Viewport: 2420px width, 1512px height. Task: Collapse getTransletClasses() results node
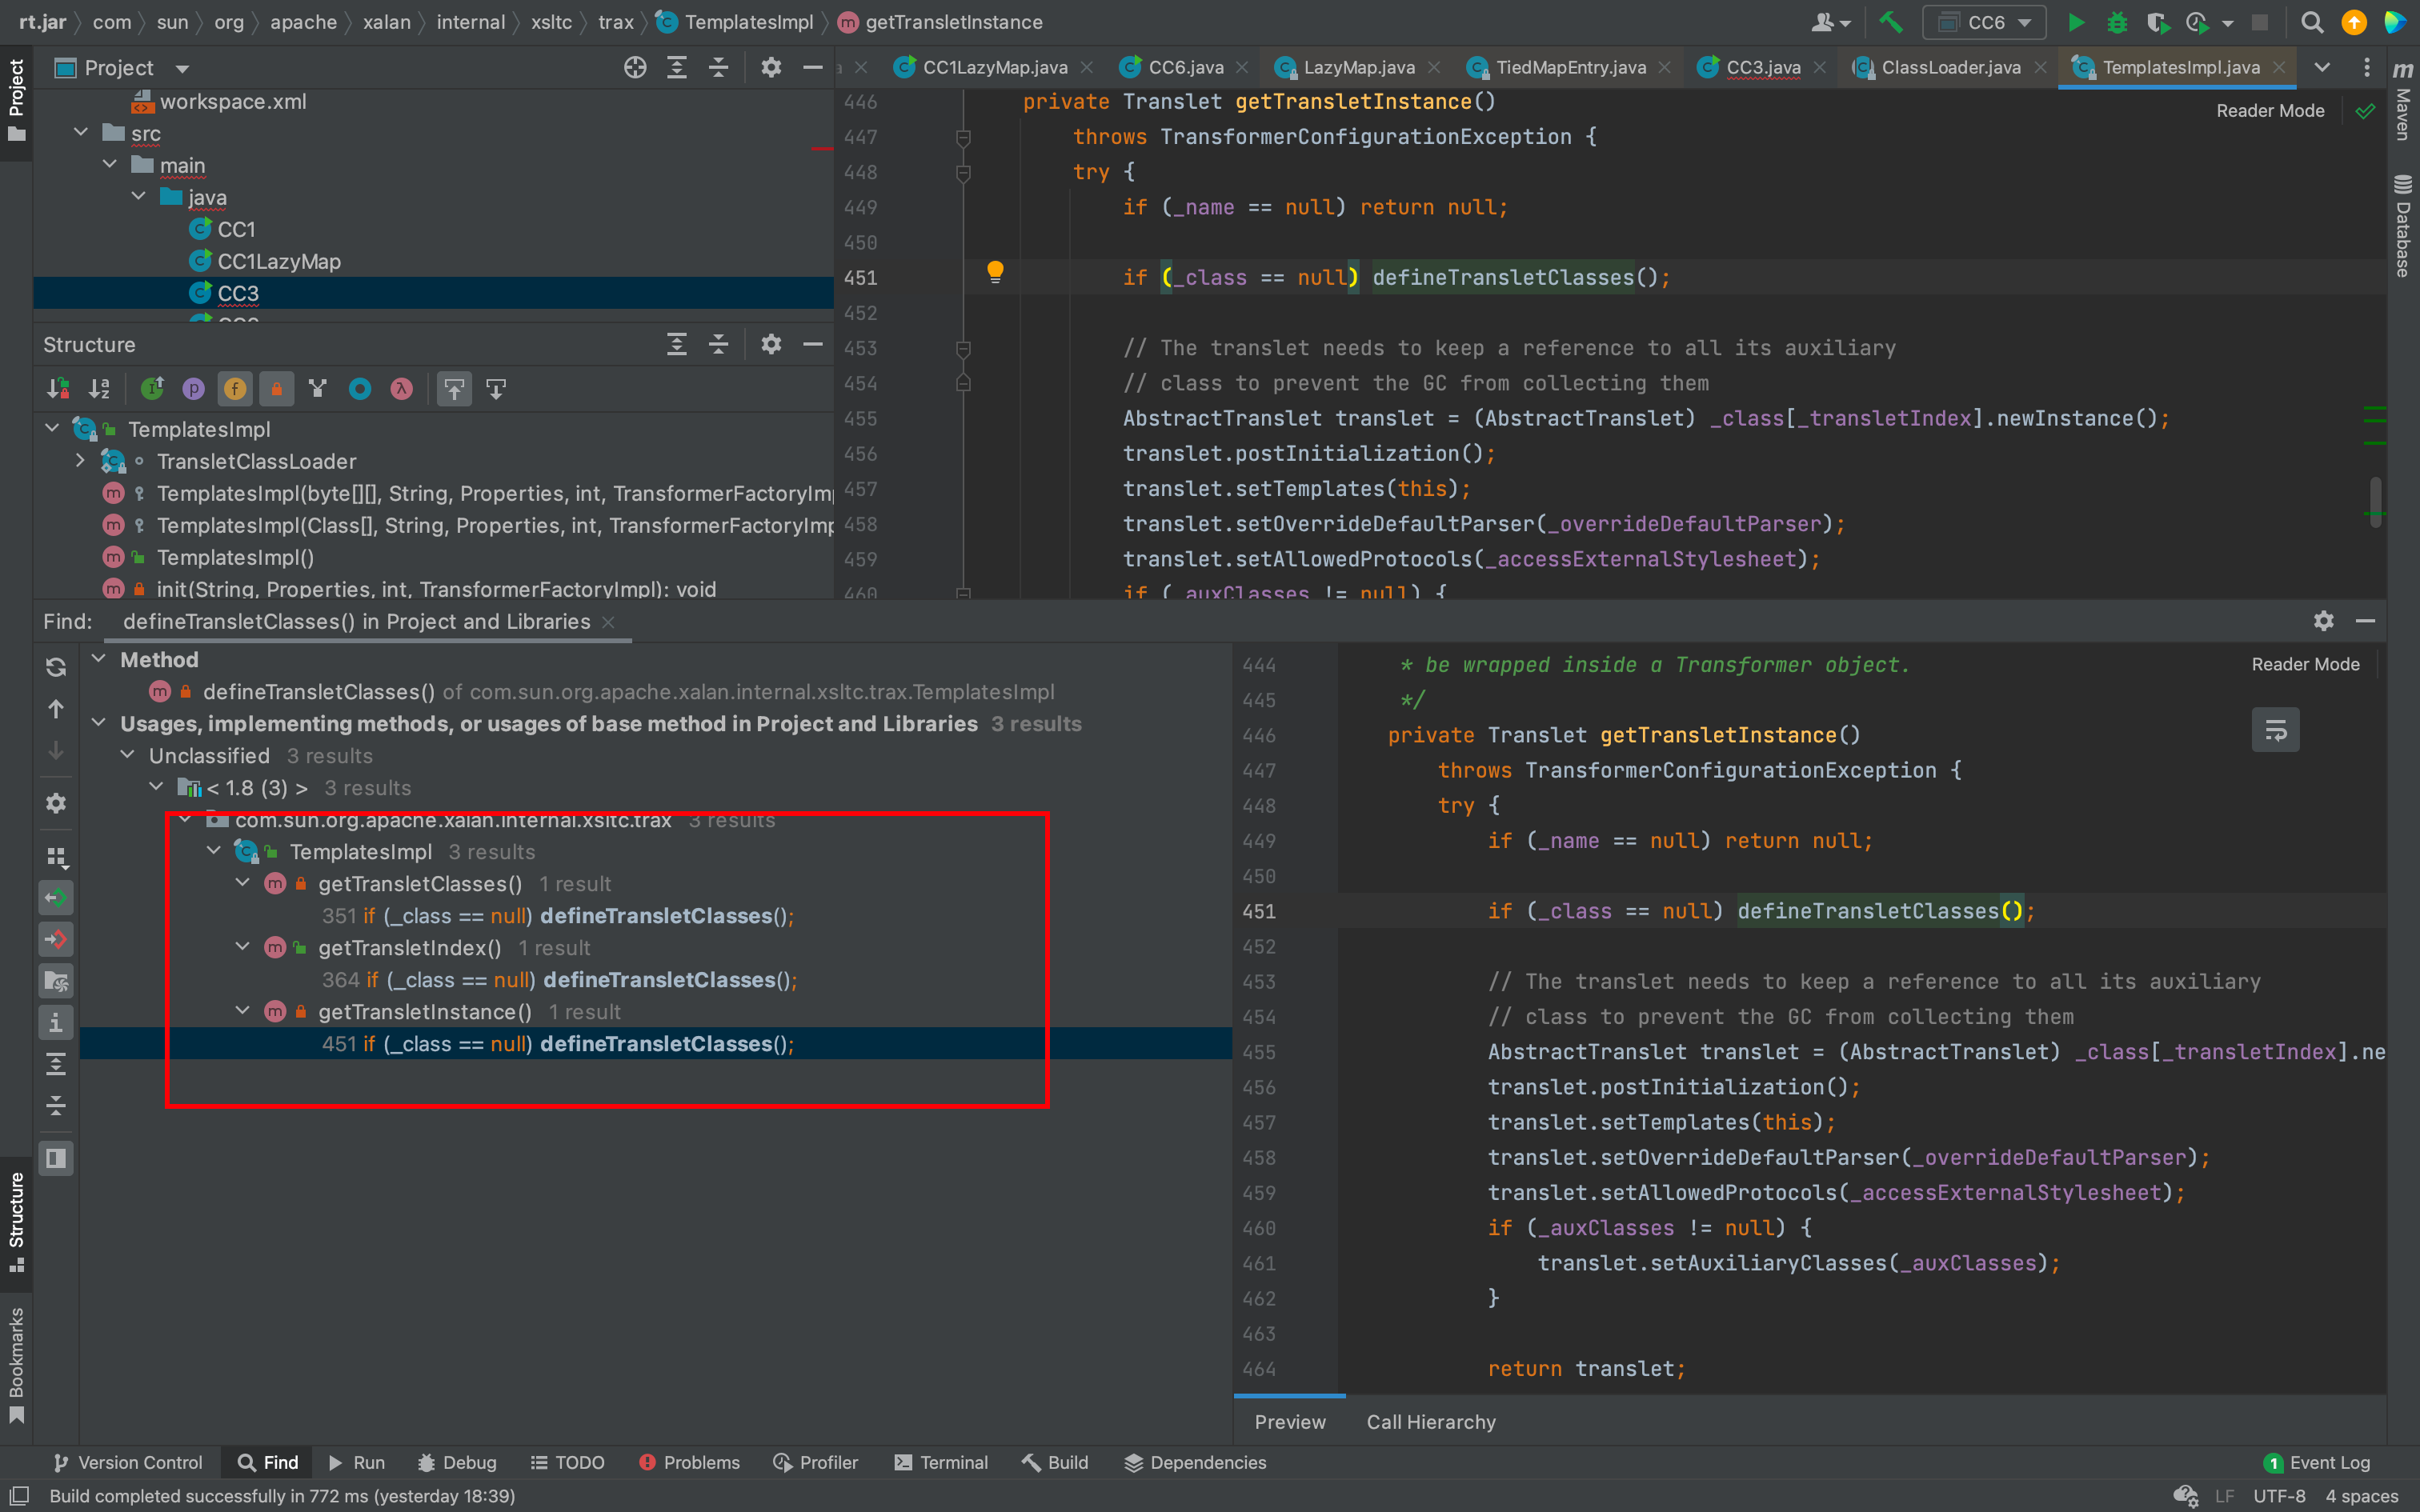coord(242,882)
